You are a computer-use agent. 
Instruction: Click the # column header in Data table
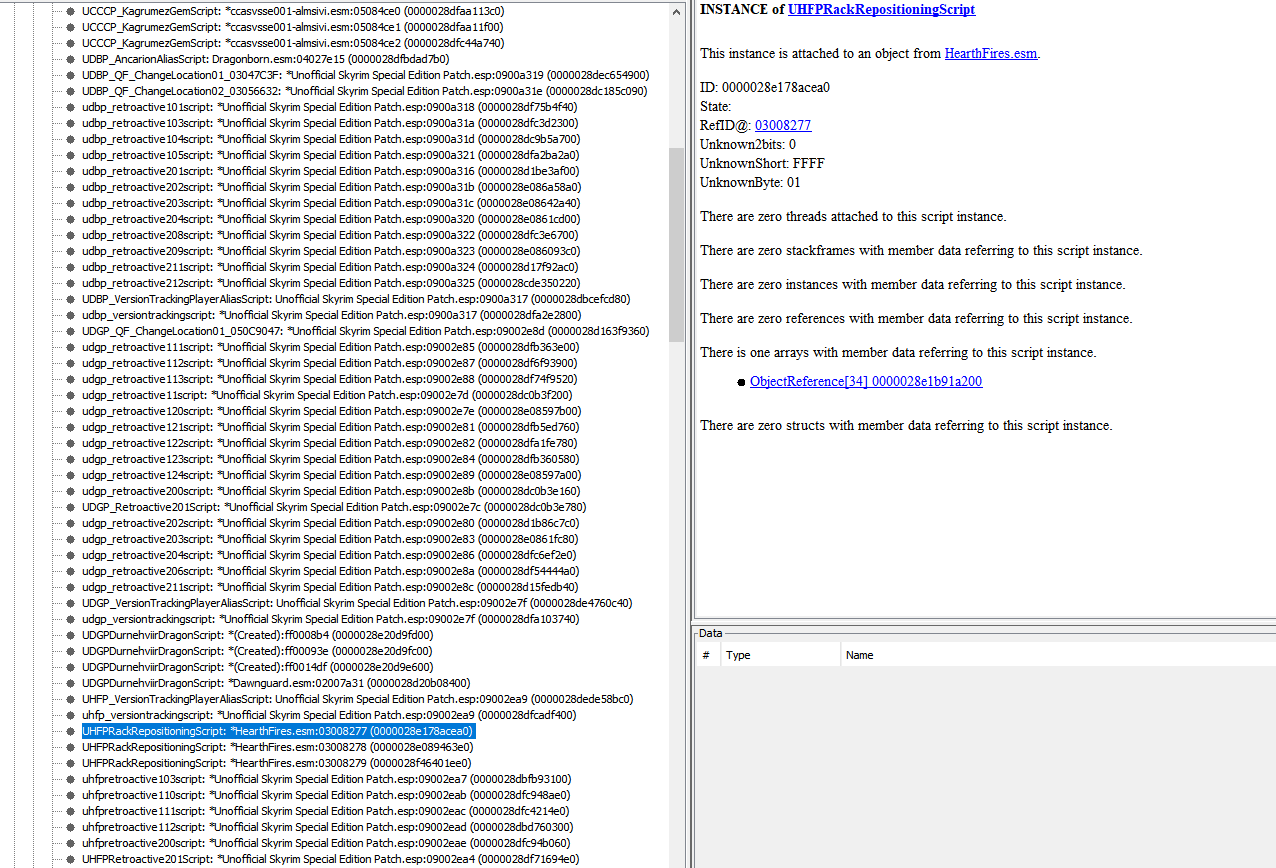click(706, 655)
